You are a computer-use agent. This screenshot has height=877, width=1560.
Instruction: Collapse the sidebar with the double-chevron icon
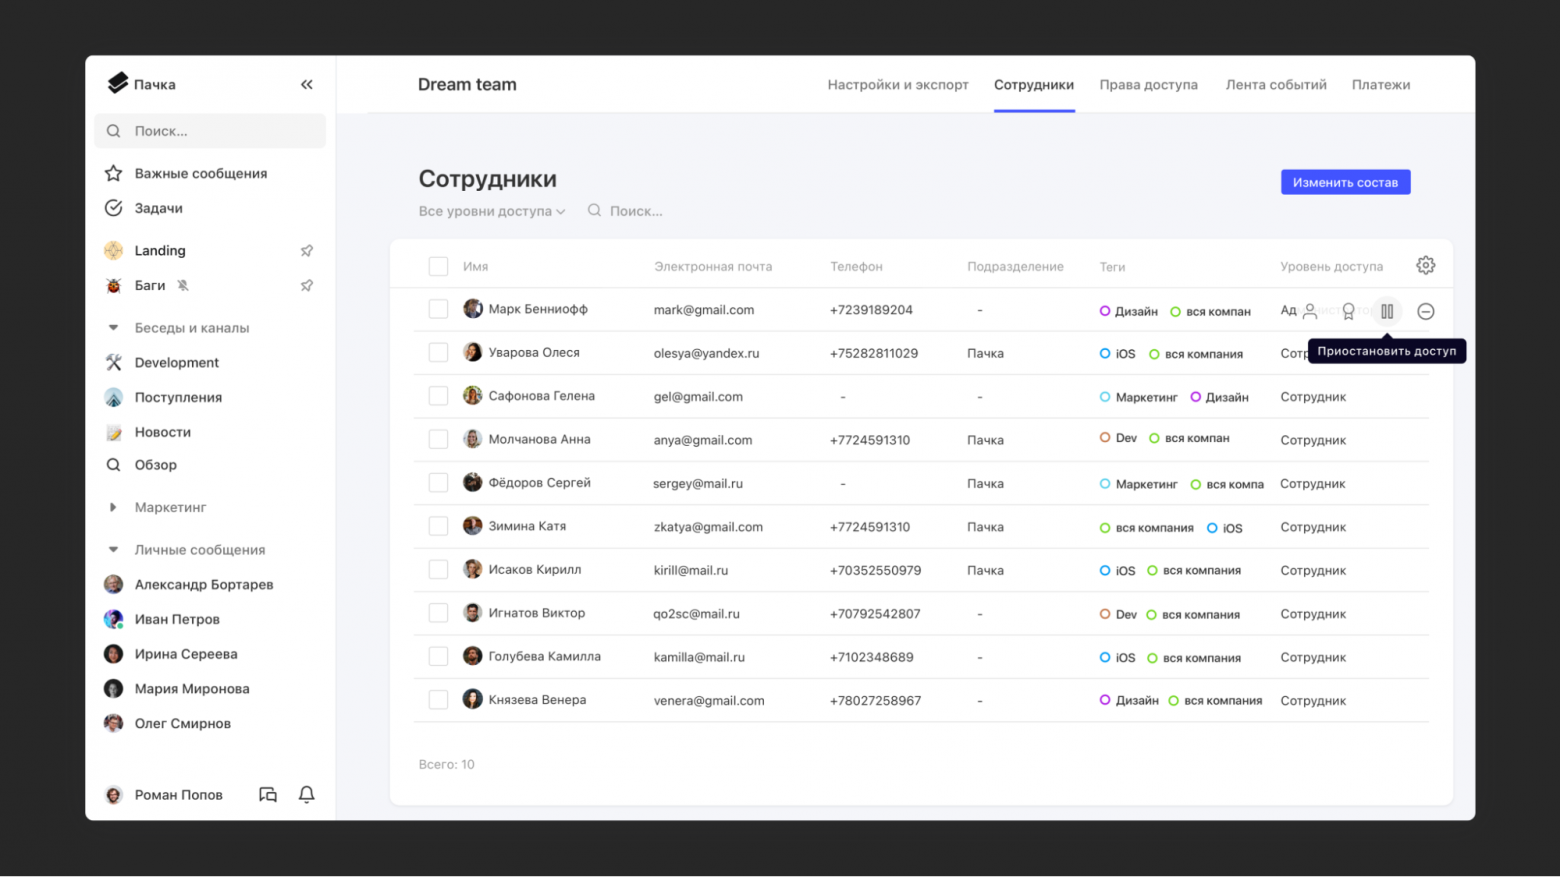[306, 85]
